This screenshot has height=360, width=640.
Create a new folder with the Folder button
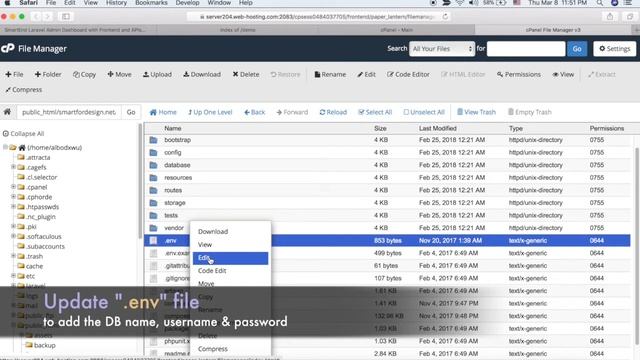pos(48,74)
